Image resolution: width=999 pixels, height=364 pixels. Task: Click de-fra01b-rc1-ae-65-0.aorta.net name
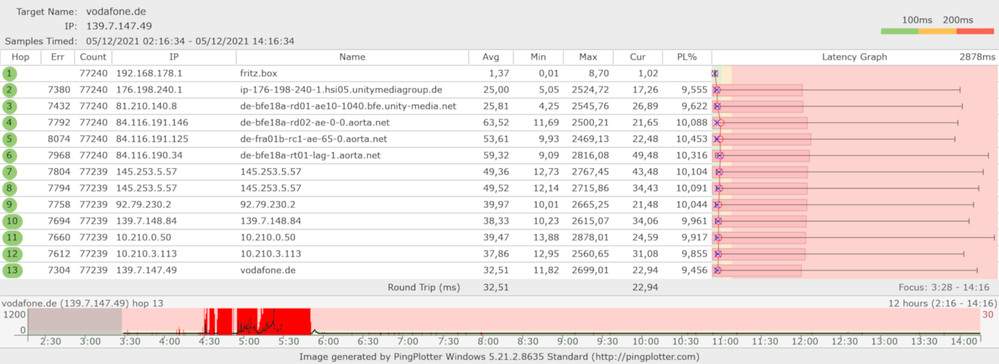pos(314,139)
